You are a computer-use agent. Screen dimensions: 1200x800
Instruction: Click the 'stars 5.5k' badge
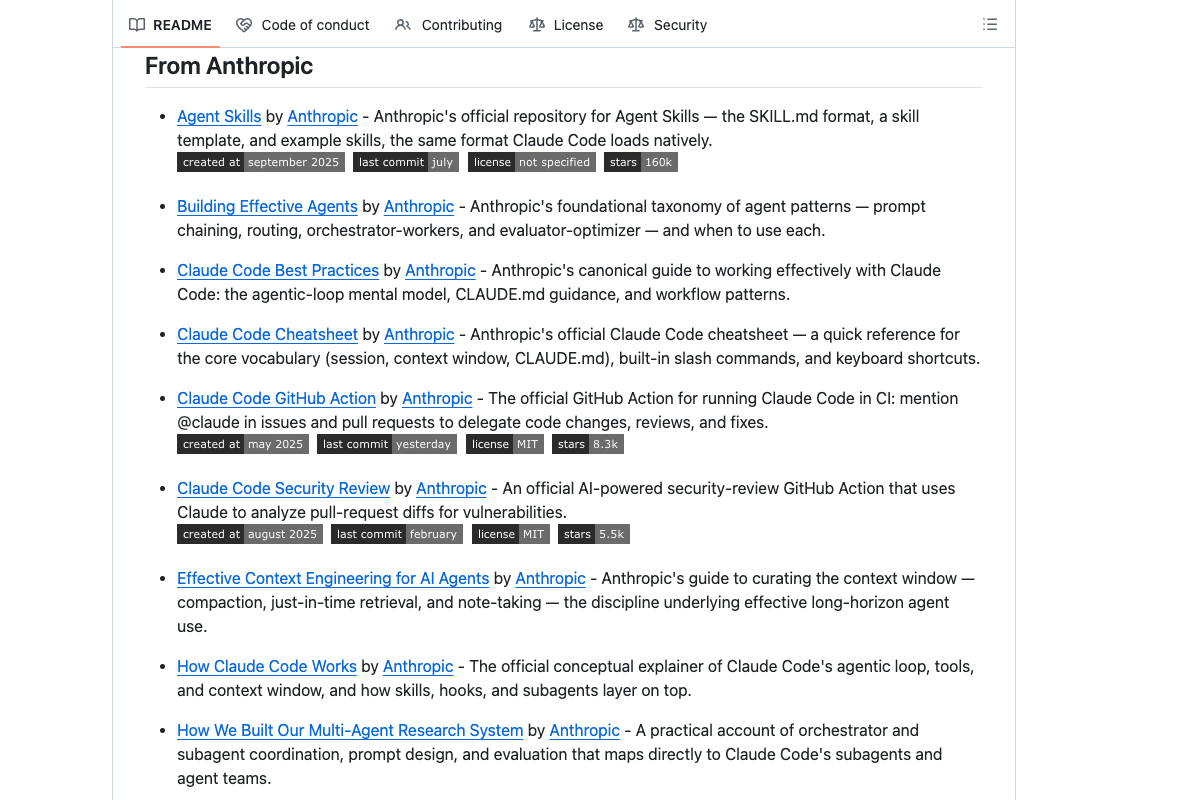pos(594,534)
